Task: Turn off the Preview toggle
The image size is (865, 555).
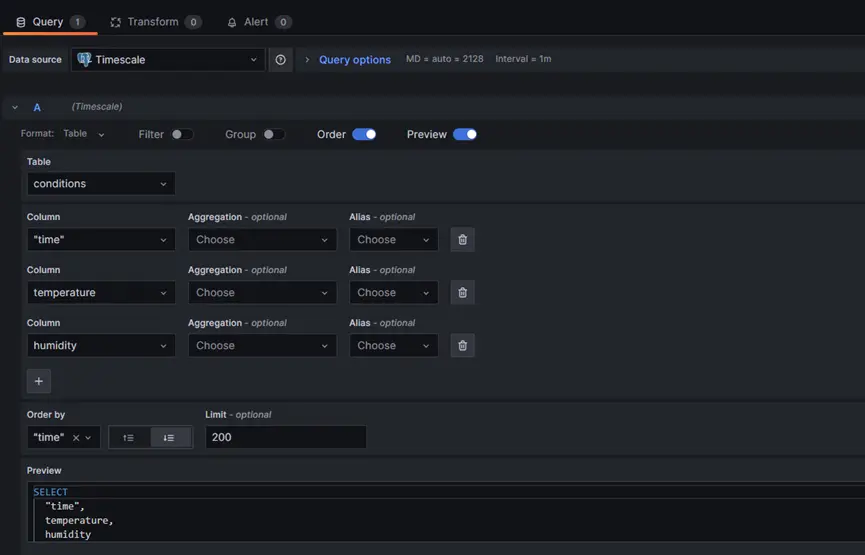Action: pyautogui.click(x=465, y=134)
